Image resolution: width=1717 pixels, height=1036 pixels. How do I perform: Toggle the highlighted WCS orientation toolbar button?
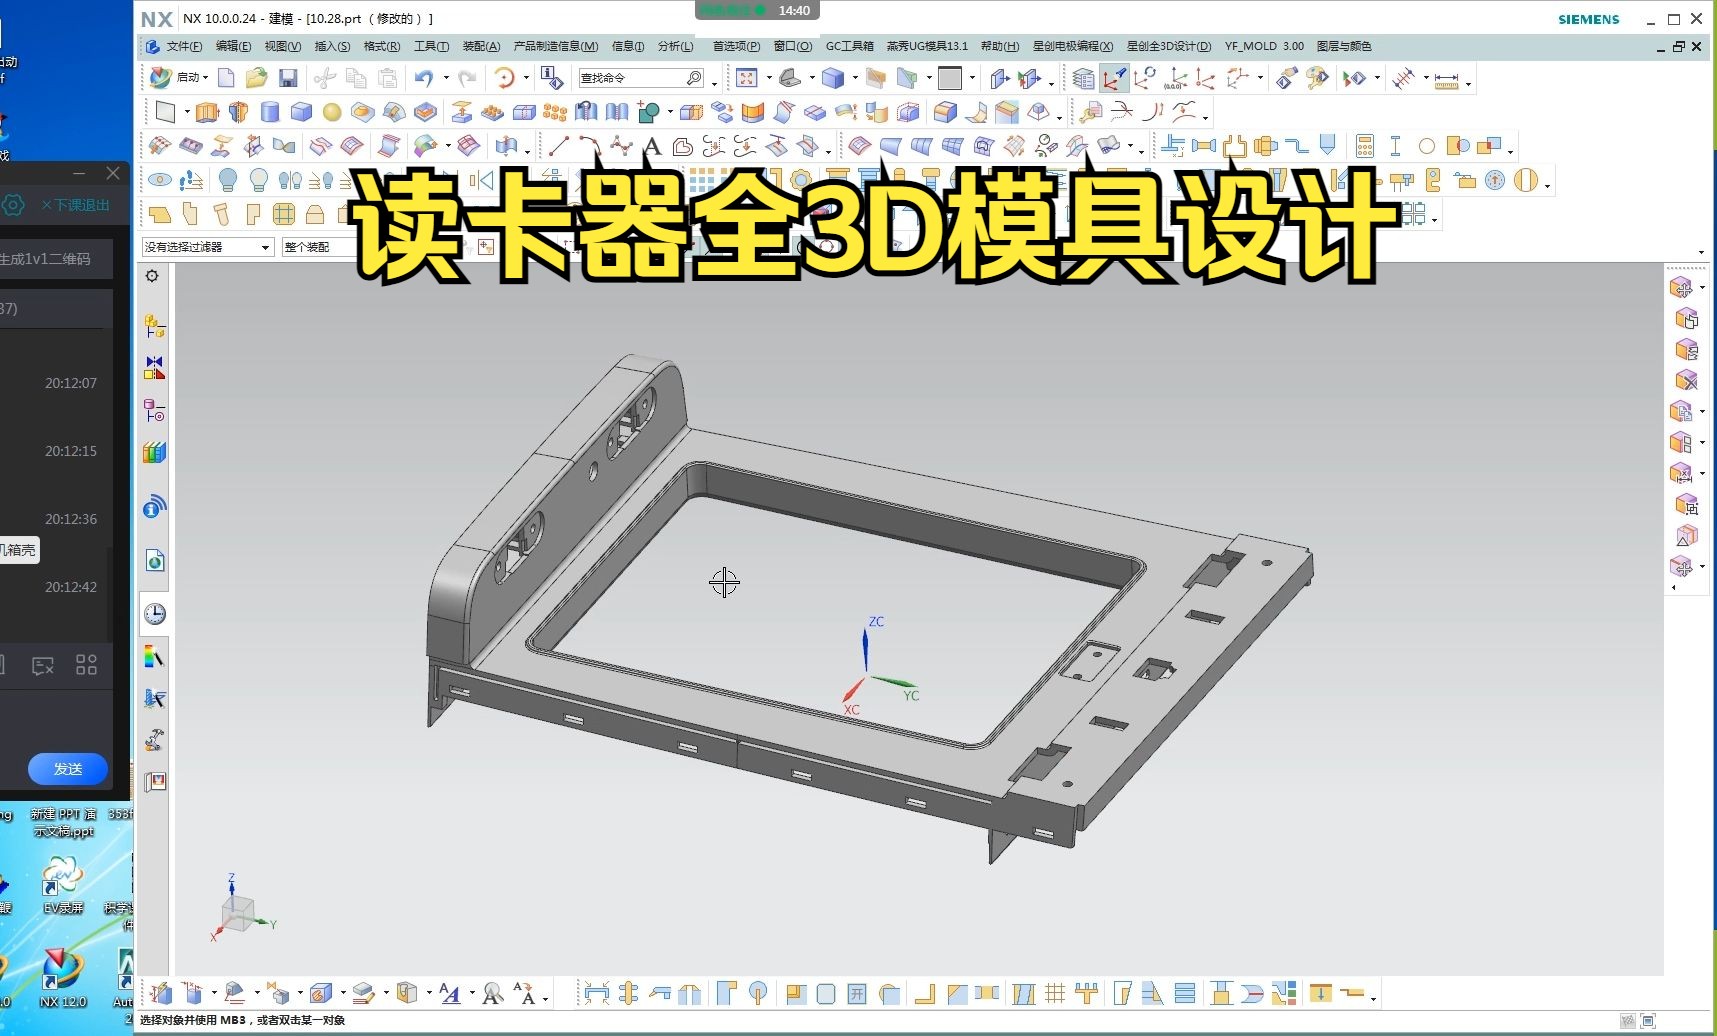pyautogui.click(x=1114, y=77)
